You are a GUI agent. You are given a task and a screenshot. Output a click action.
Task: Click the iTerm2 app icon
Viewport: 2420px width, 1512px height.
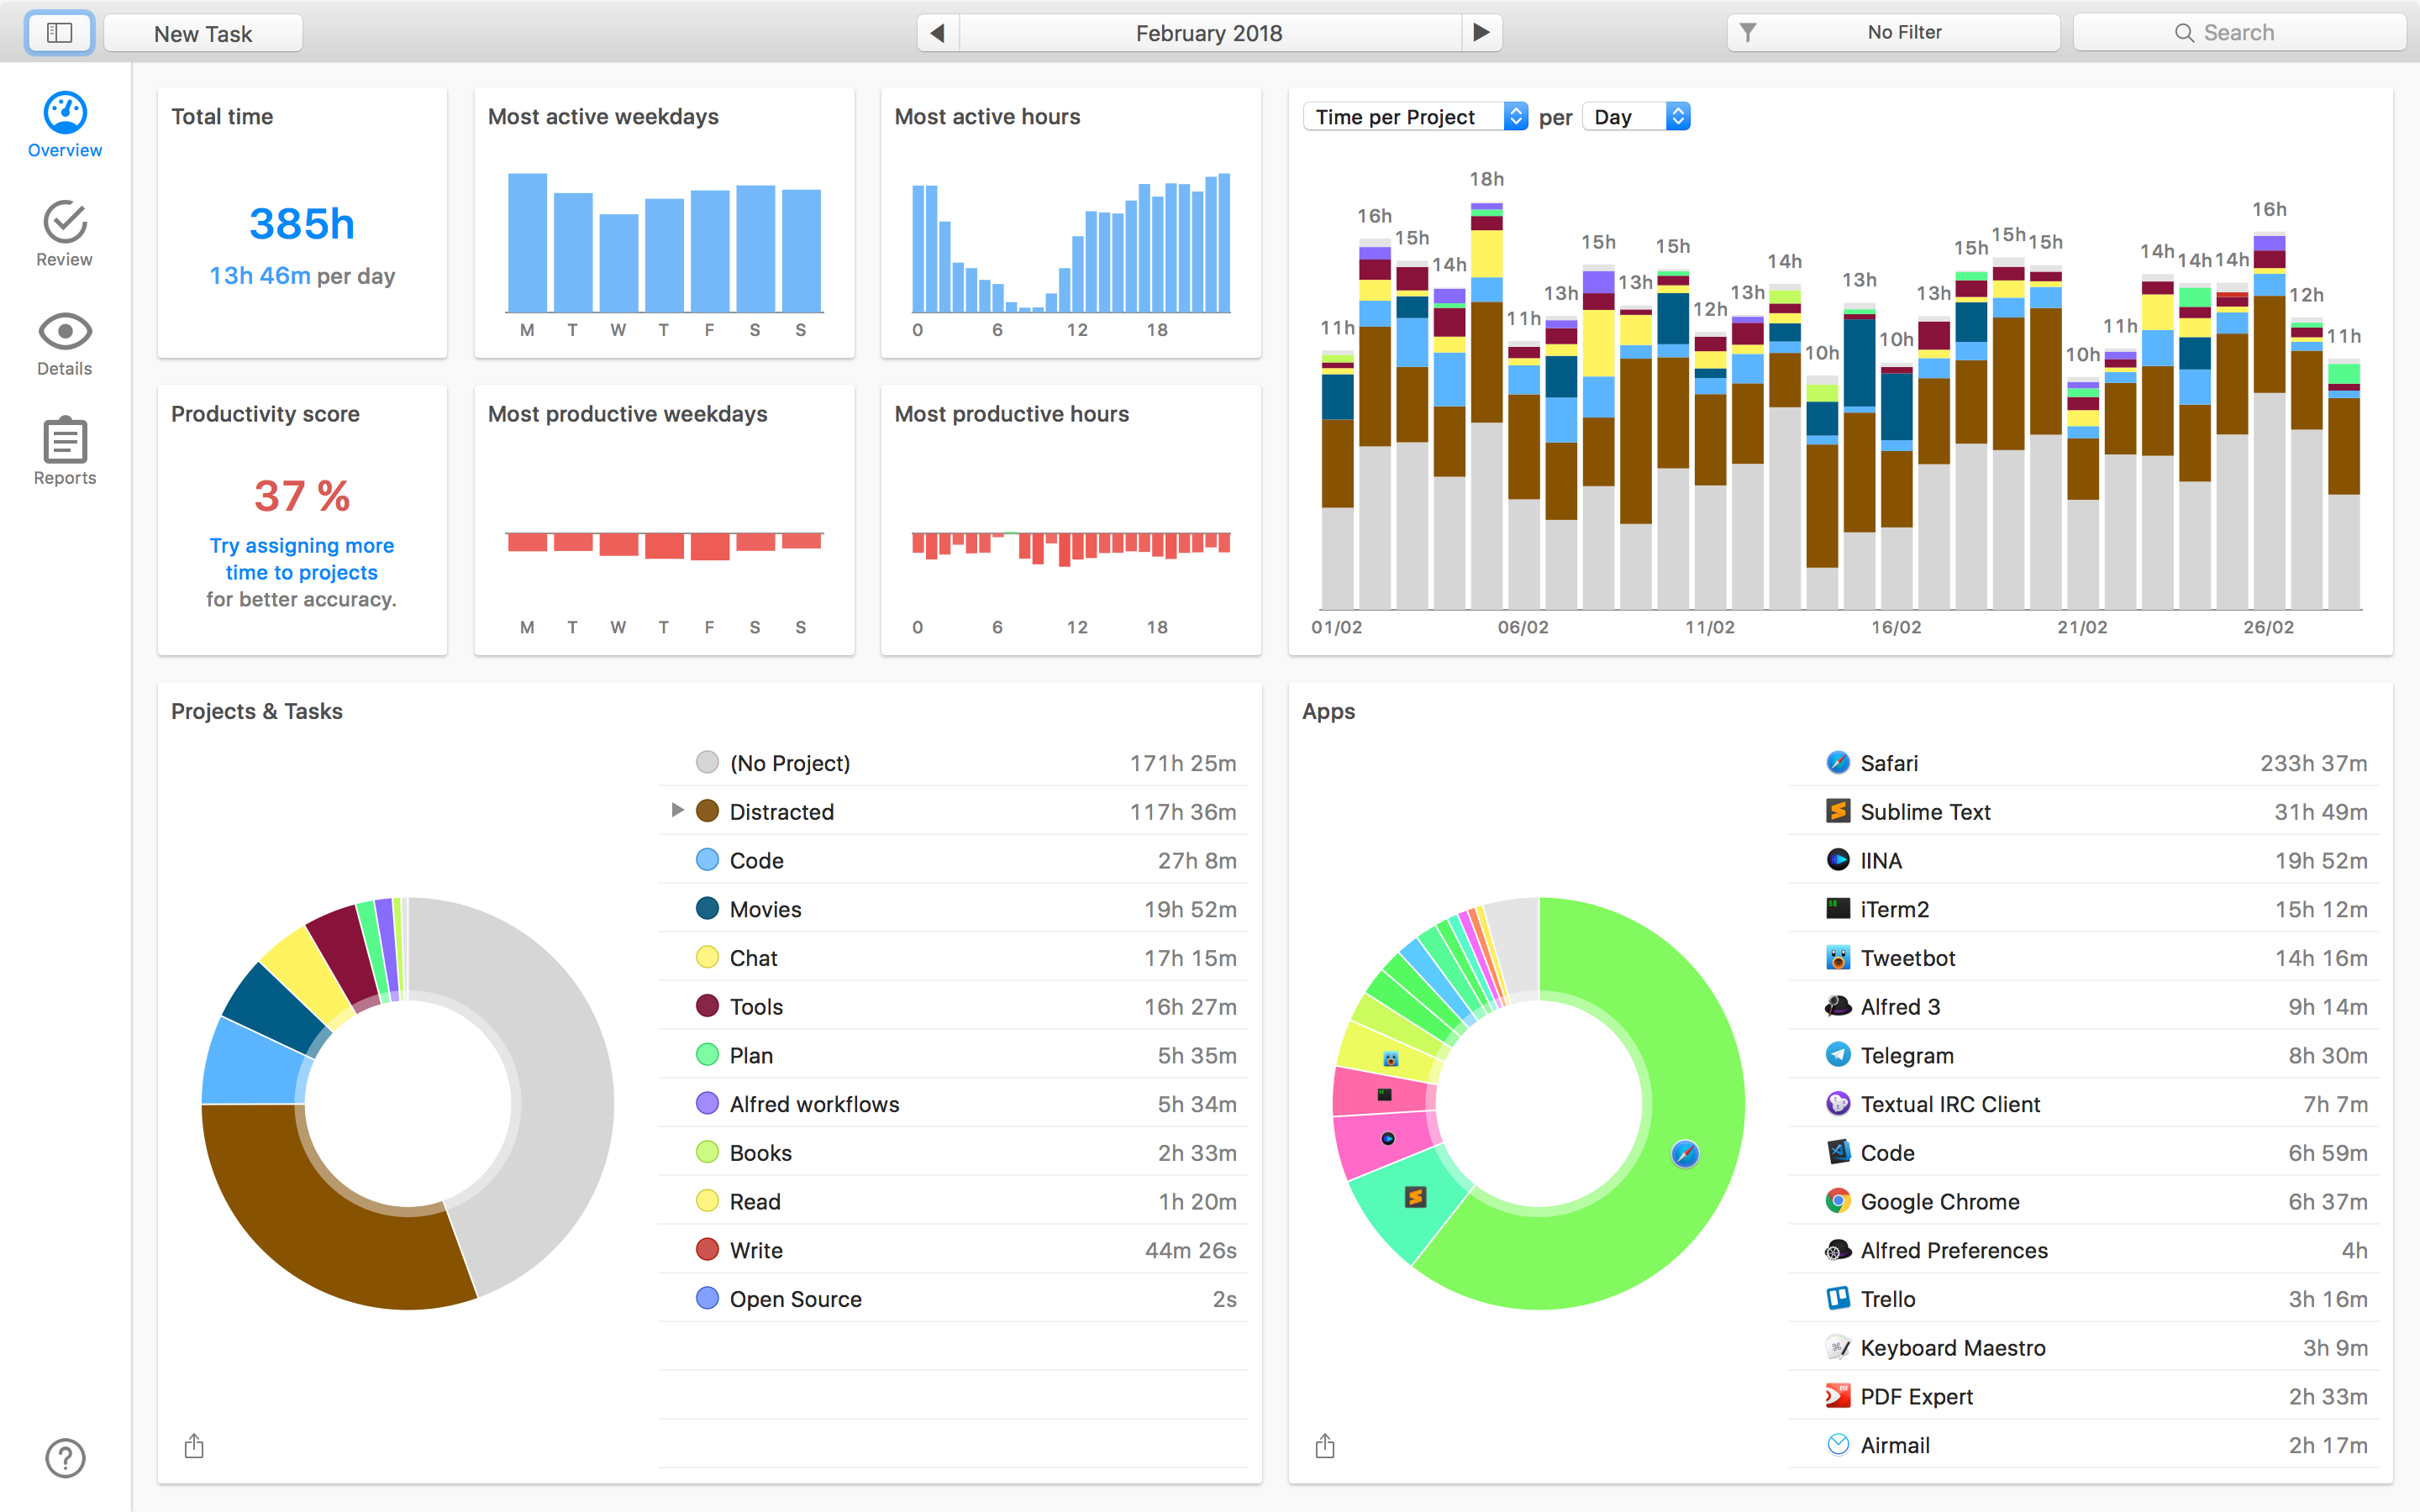click(x=1838, y=909)
